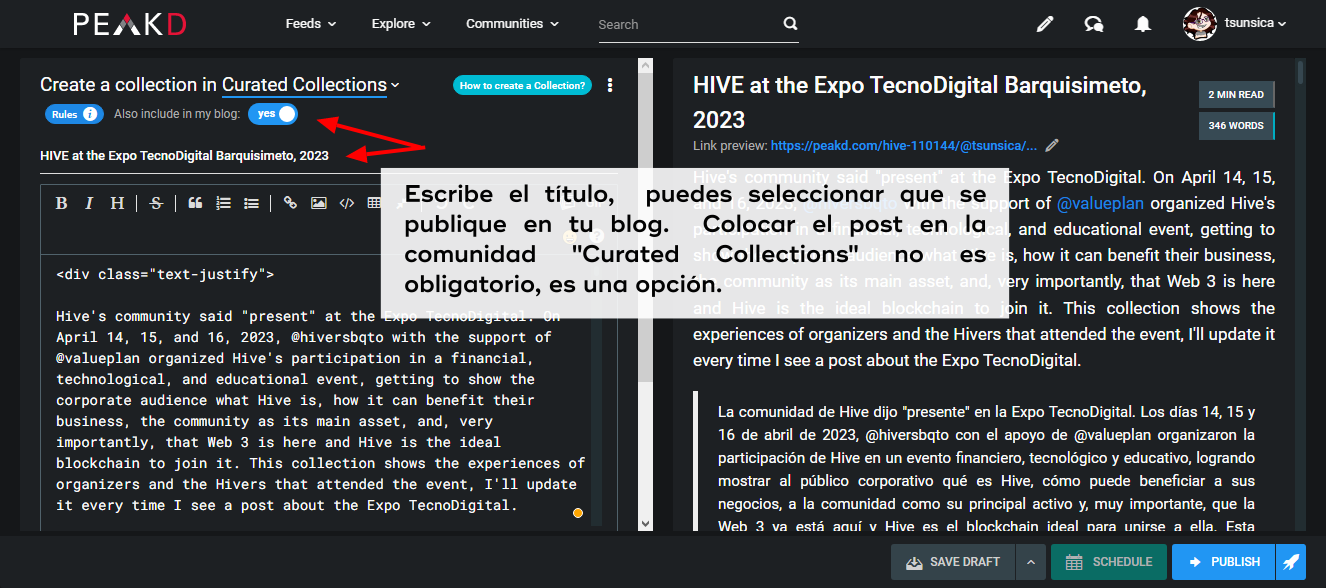Open the @valueplan mention link in preview
Viewport: 1326px width, 588px height.
pyautogui.click(x=1099, y=203)
